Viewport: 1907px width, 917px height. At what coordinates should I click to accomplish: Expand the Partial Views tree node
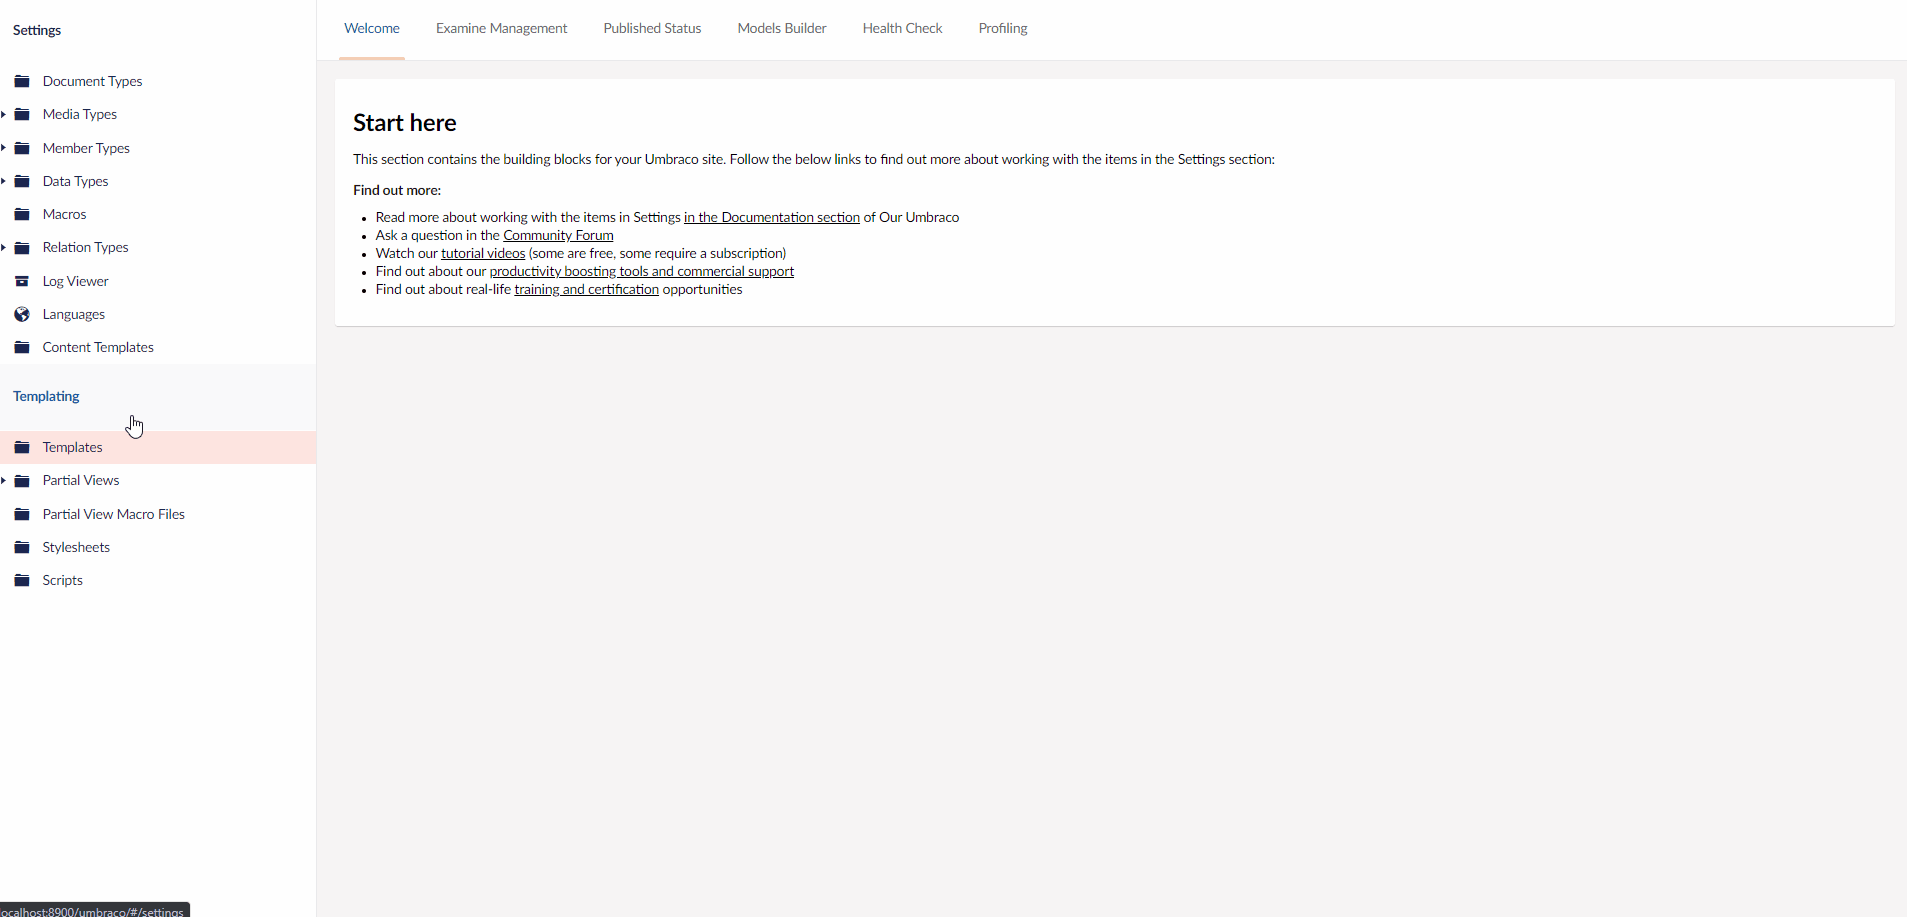click(x=4, y=480)
